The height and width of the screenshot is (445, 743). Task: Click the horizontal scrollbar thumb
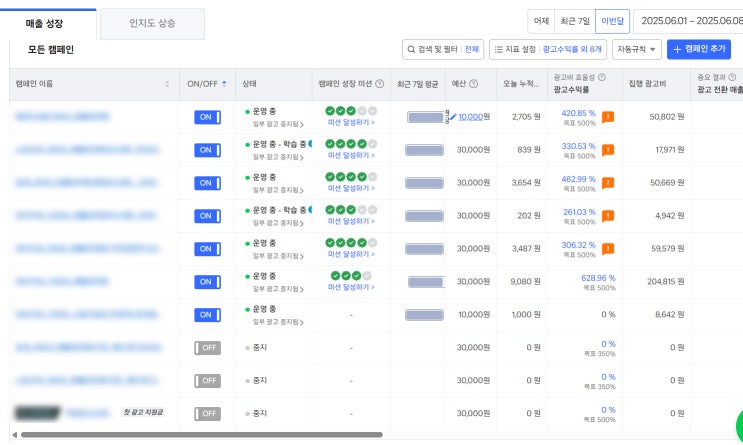pos(201,435)
